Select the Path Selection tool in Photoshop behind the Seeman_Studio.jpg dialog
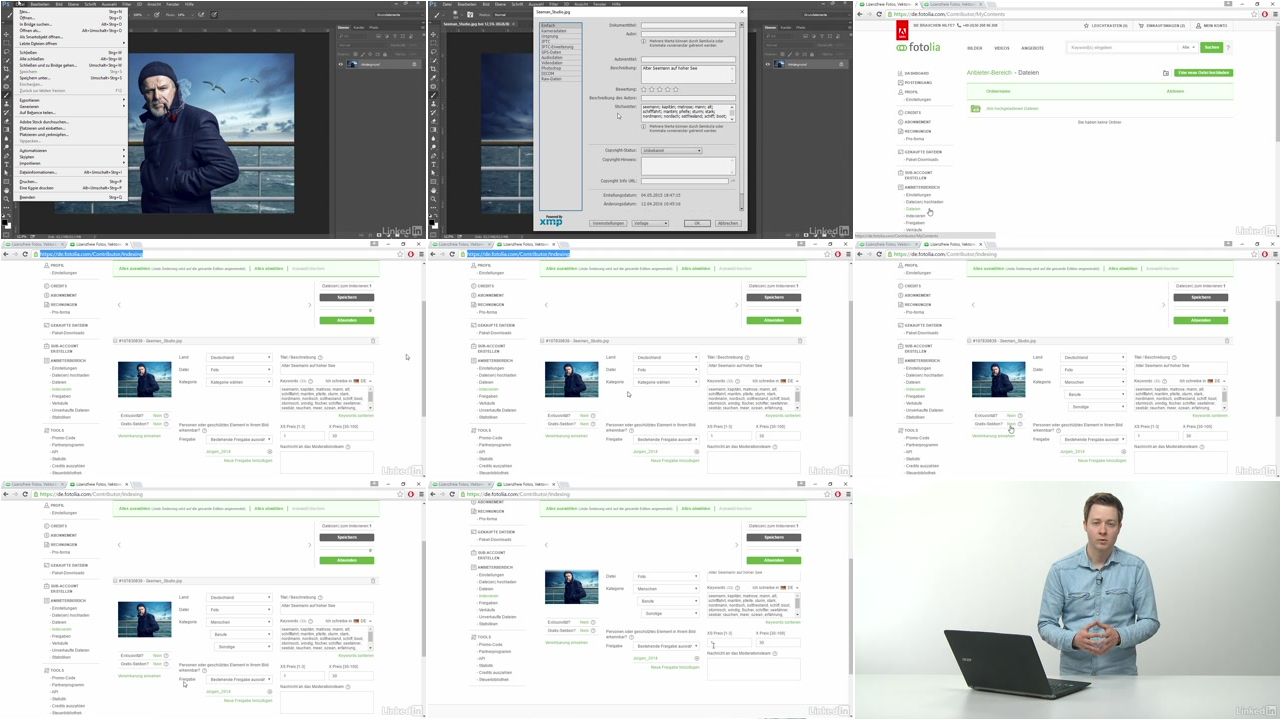Image resolution: width=1281 pixels, height=720 pixels. tap(433, 173)
